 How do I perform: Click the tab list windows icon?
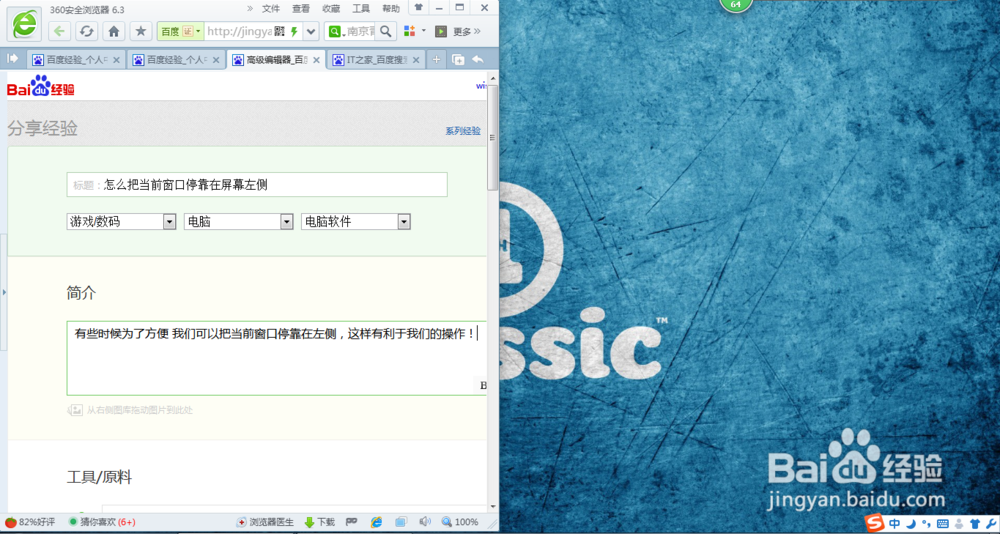[x=458, y=59]
